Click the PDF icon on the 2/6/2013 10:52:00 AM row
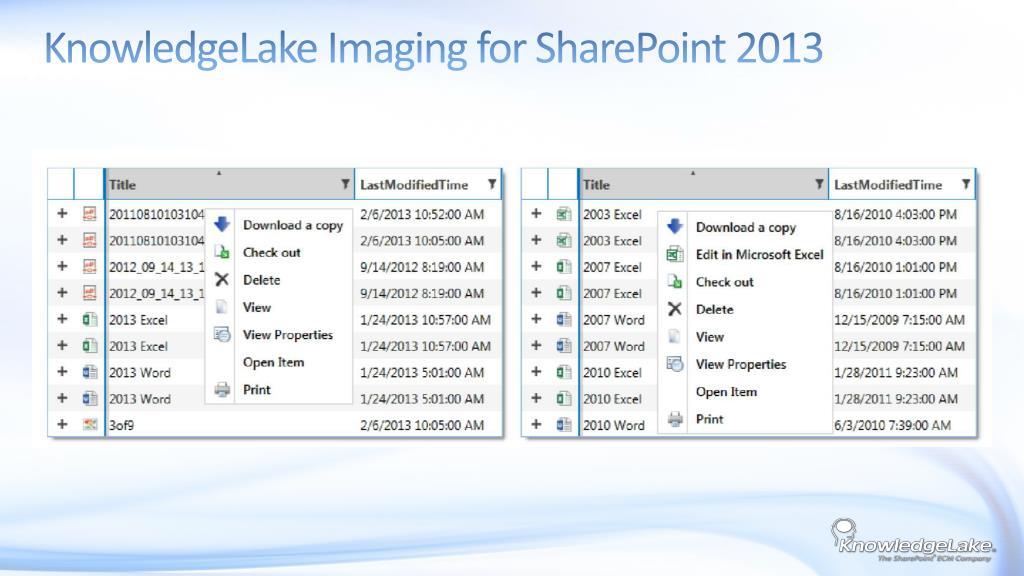This screenshot has height=576, width=1024. (x=89, y=214)
